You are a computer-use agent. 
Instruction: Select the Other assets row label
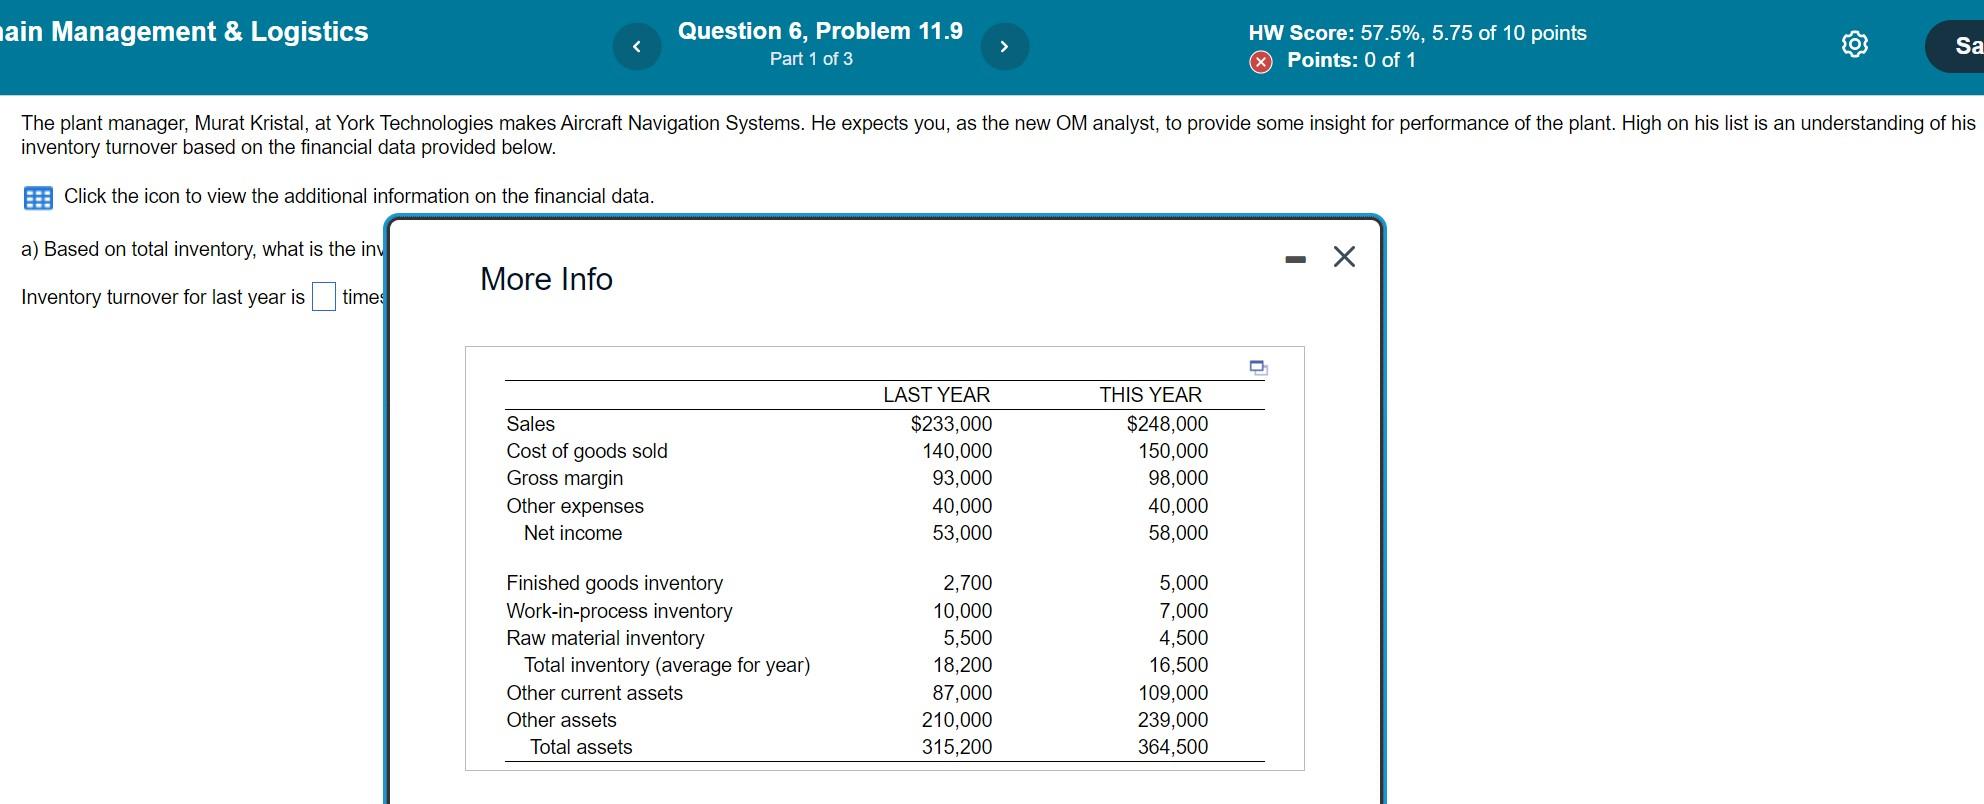point(561,720)
